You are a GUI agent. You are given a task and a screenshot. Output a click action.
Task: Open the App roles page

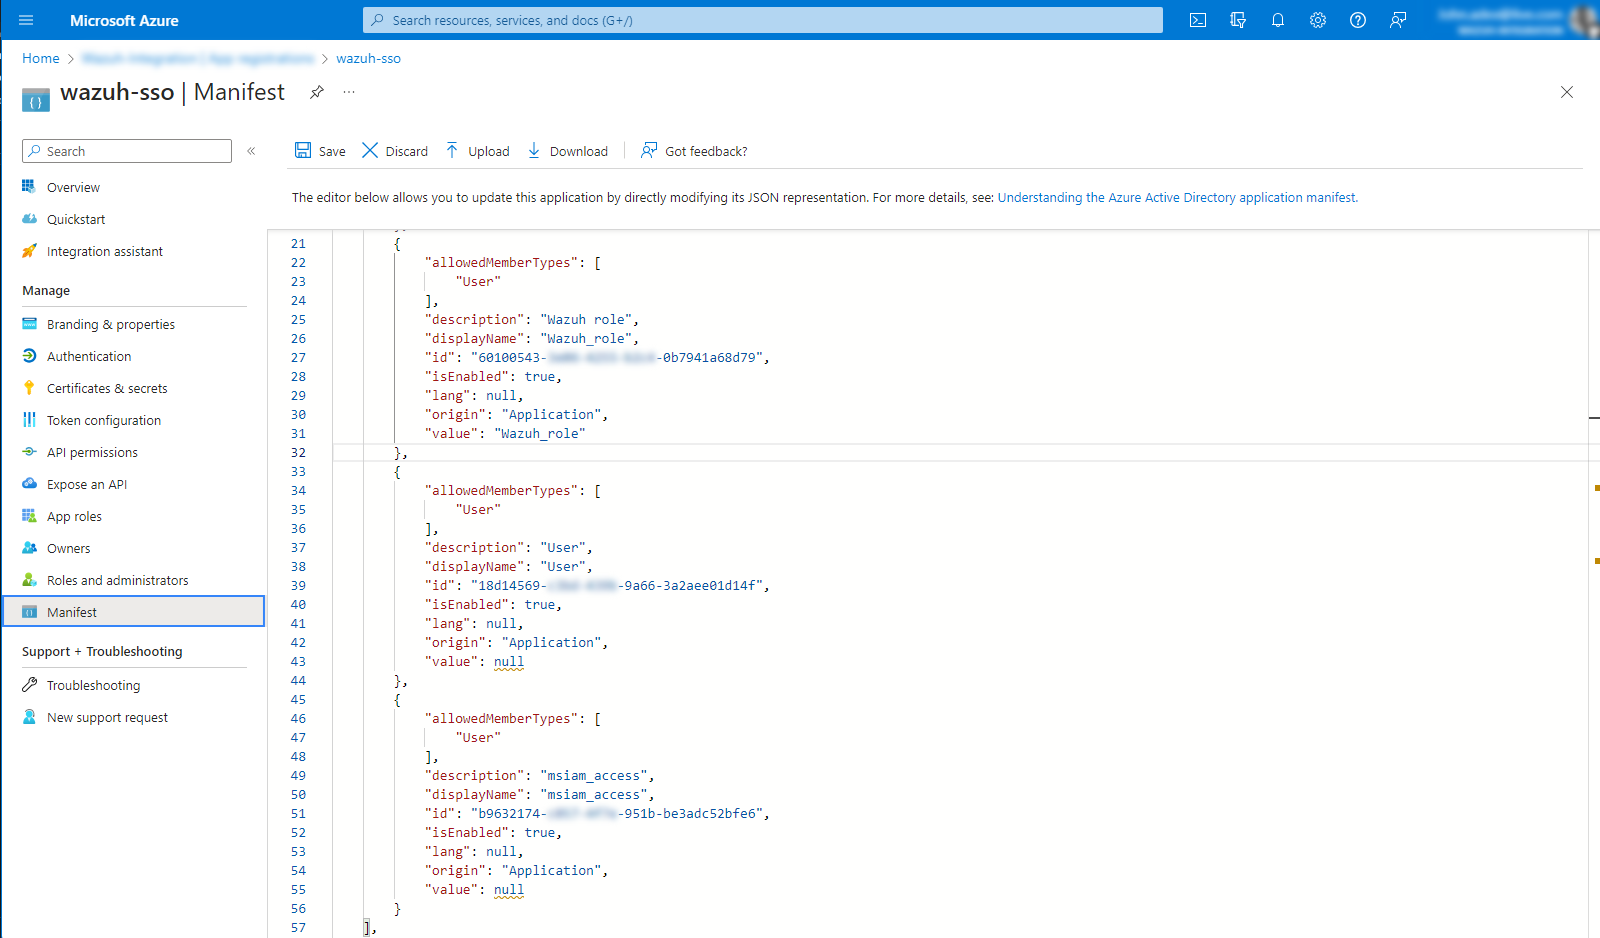coord(74,516)
